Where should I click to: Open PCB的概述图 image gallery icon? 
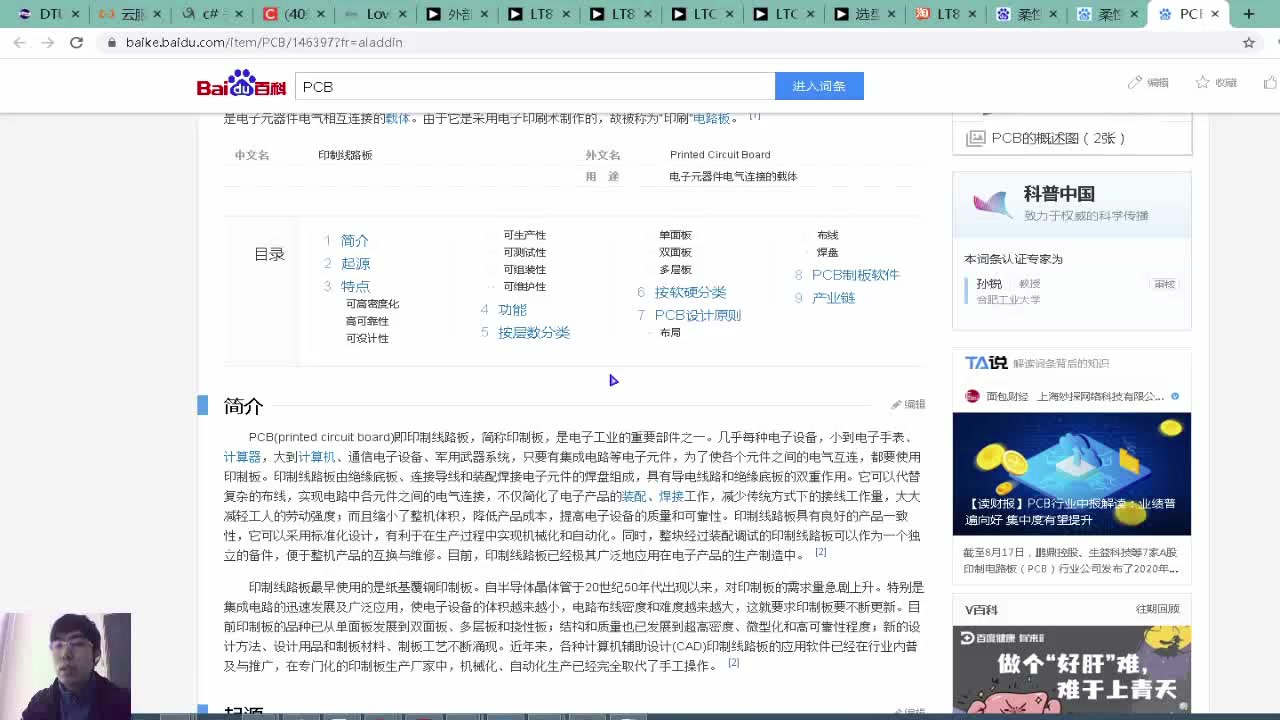pos(975,138)
